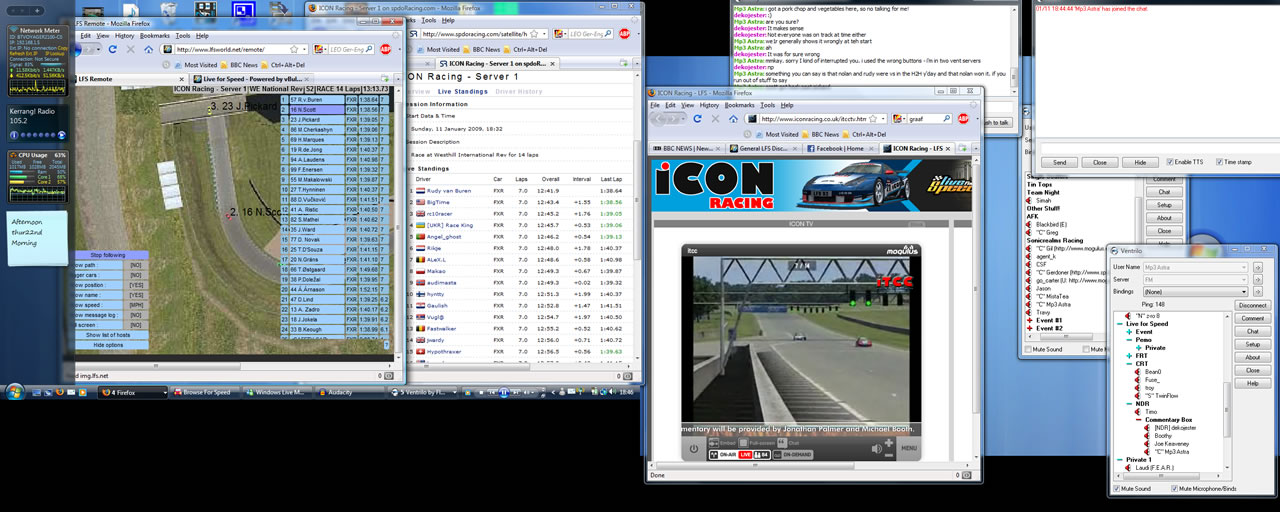Open Bookmarks menu in LFS Remote window
The width and height of the screenshot is (1280, 512).
point(155,35)
